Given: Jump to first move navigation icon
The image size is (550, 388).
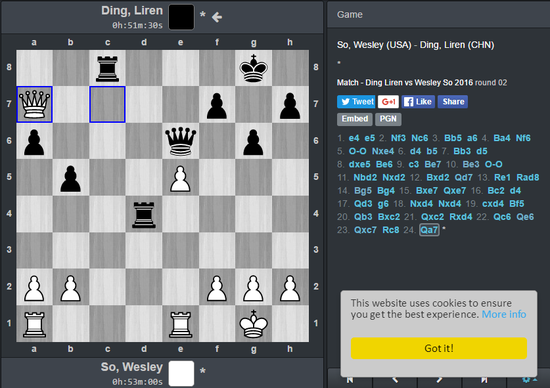Looking at the screenshot, I should click(350, 380).
